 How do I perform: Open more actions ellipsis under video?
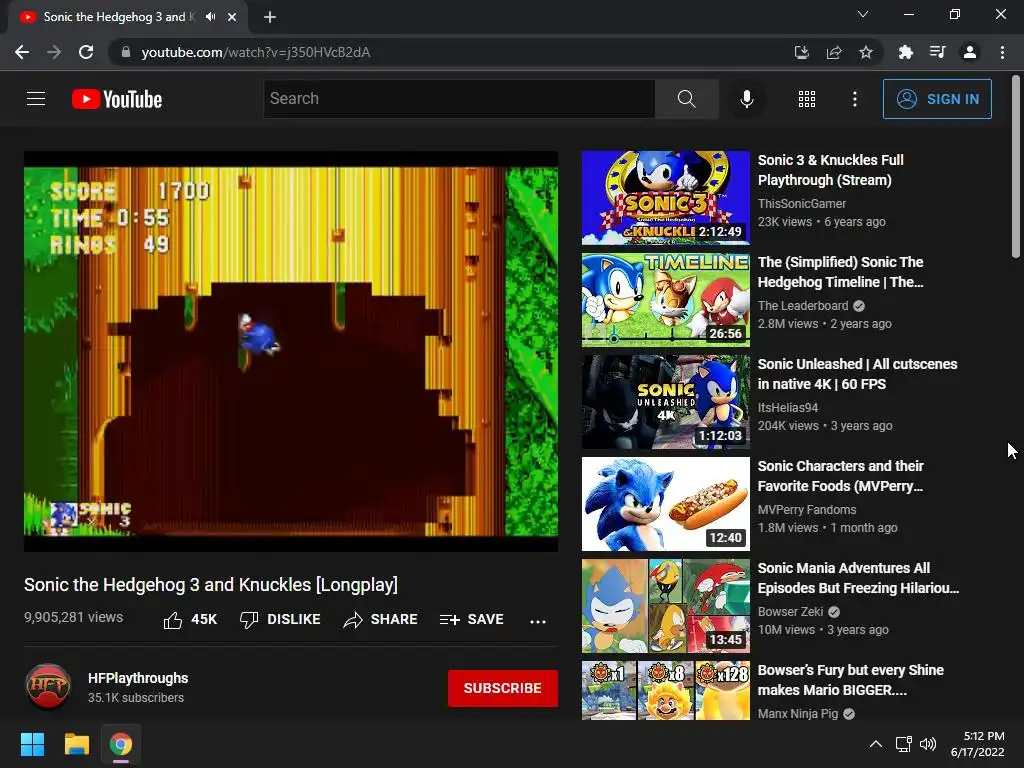click(x=537, y=621)
